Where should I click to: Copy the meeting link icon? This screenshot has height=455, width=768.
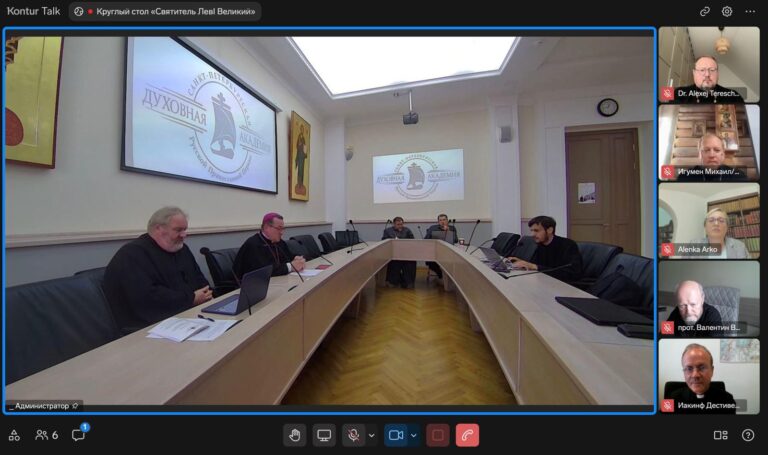[705, 11]
